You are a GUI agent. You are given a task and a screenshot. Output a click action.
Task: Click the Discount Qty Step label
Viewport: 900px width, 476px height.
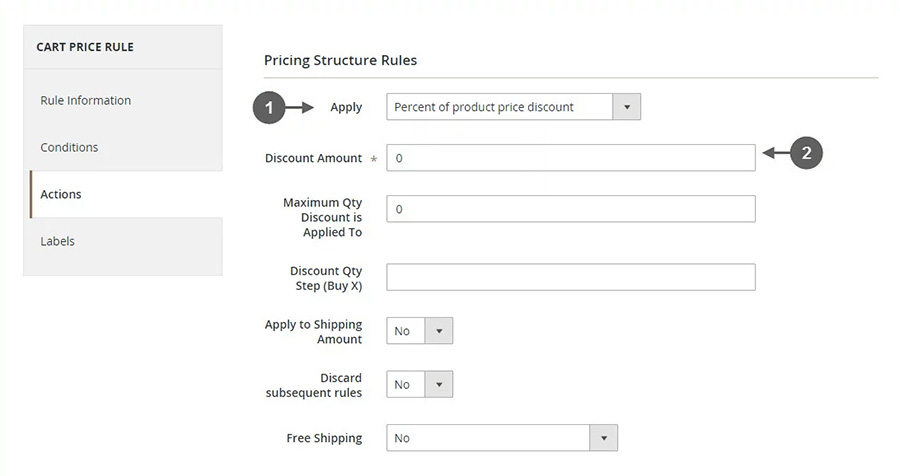point(326,278)
